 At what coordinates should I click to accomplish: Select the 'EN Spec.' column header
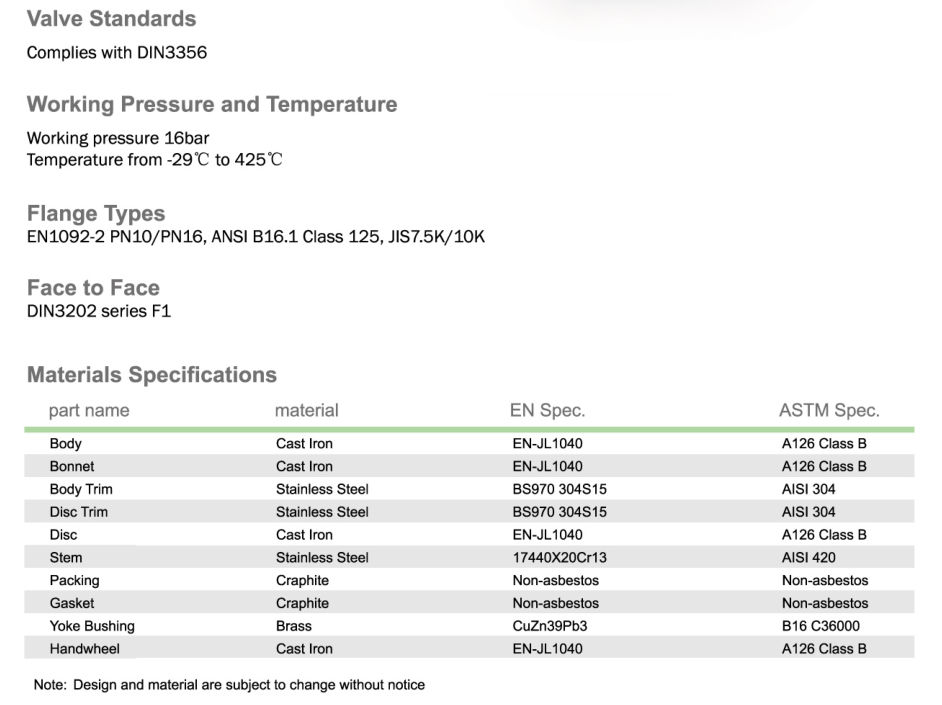547,410
